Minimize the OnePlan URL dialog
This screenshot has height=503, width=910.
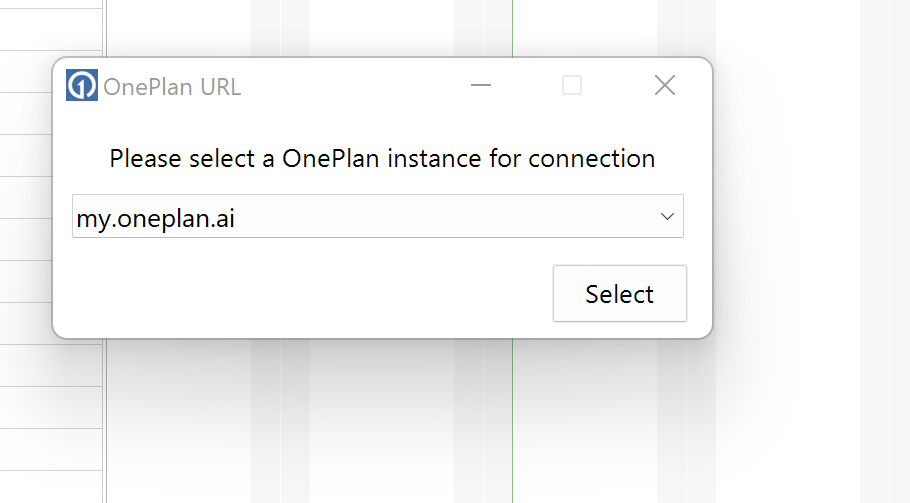click(481, 85)
